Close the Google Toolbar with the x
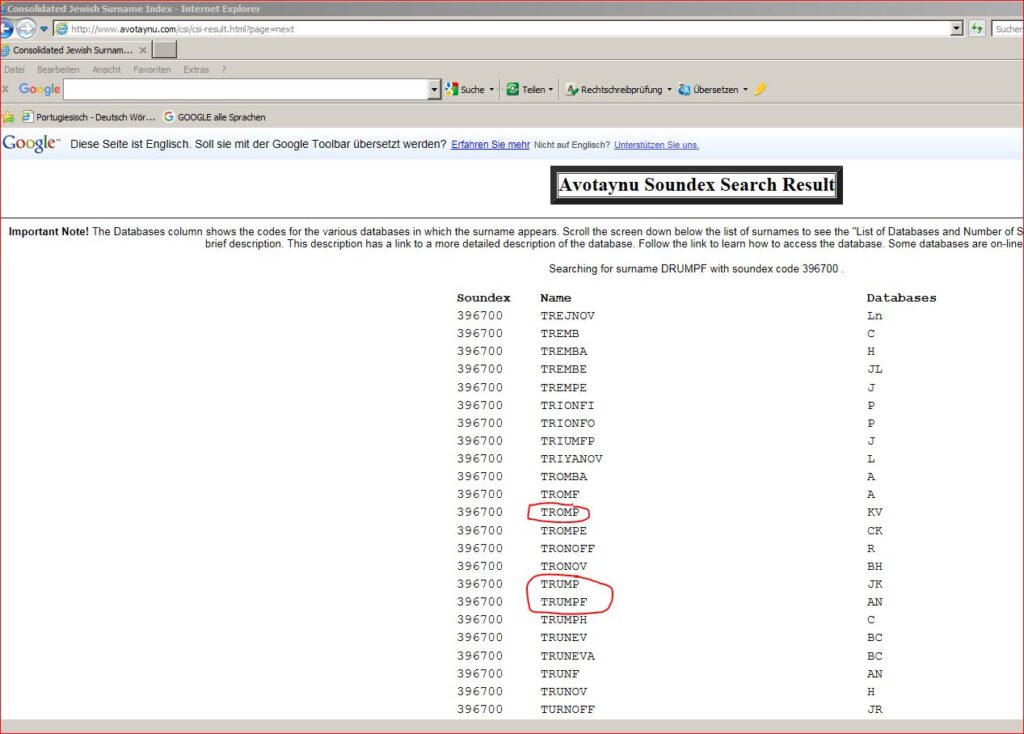 (x=6, y=90)
